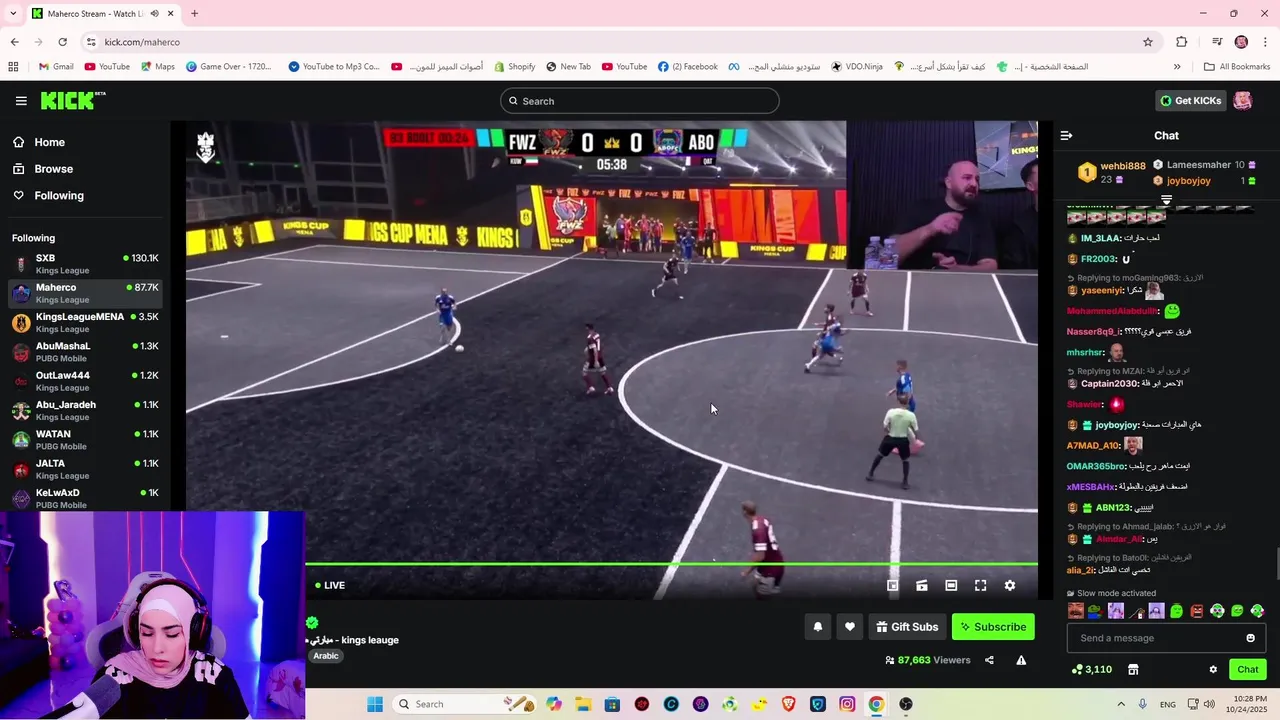Go to Home in the sidebar
The image size is (1280, 720).
49,142
